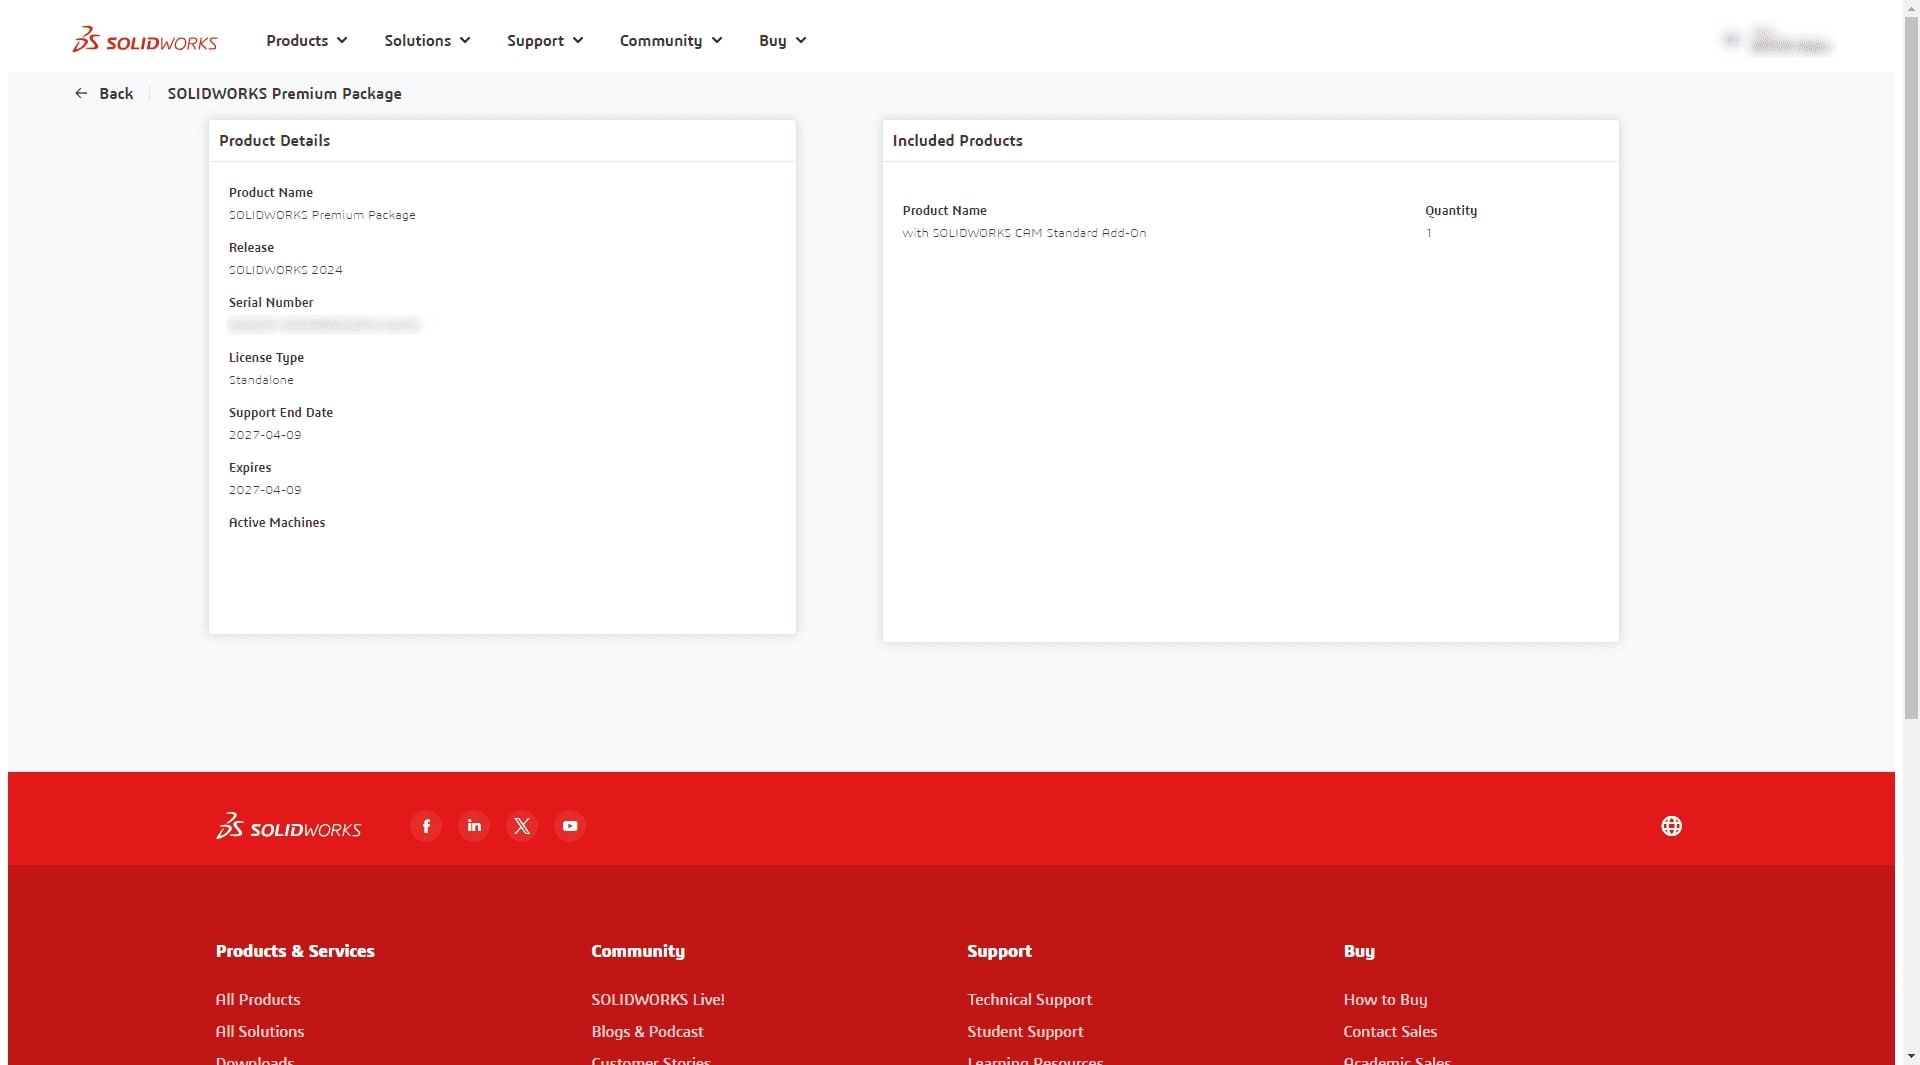Click the globe language selector icon
The image size is (1920, 1065).
point(1671,826)
